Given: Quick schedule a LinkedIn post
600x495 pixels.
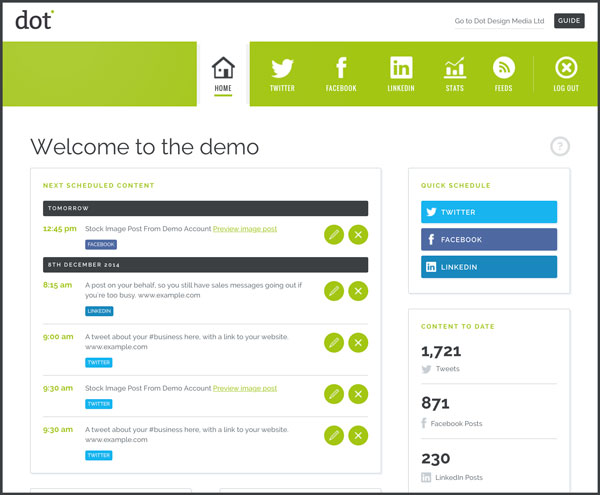Looking at the screenshot, I should pos(489,267).
